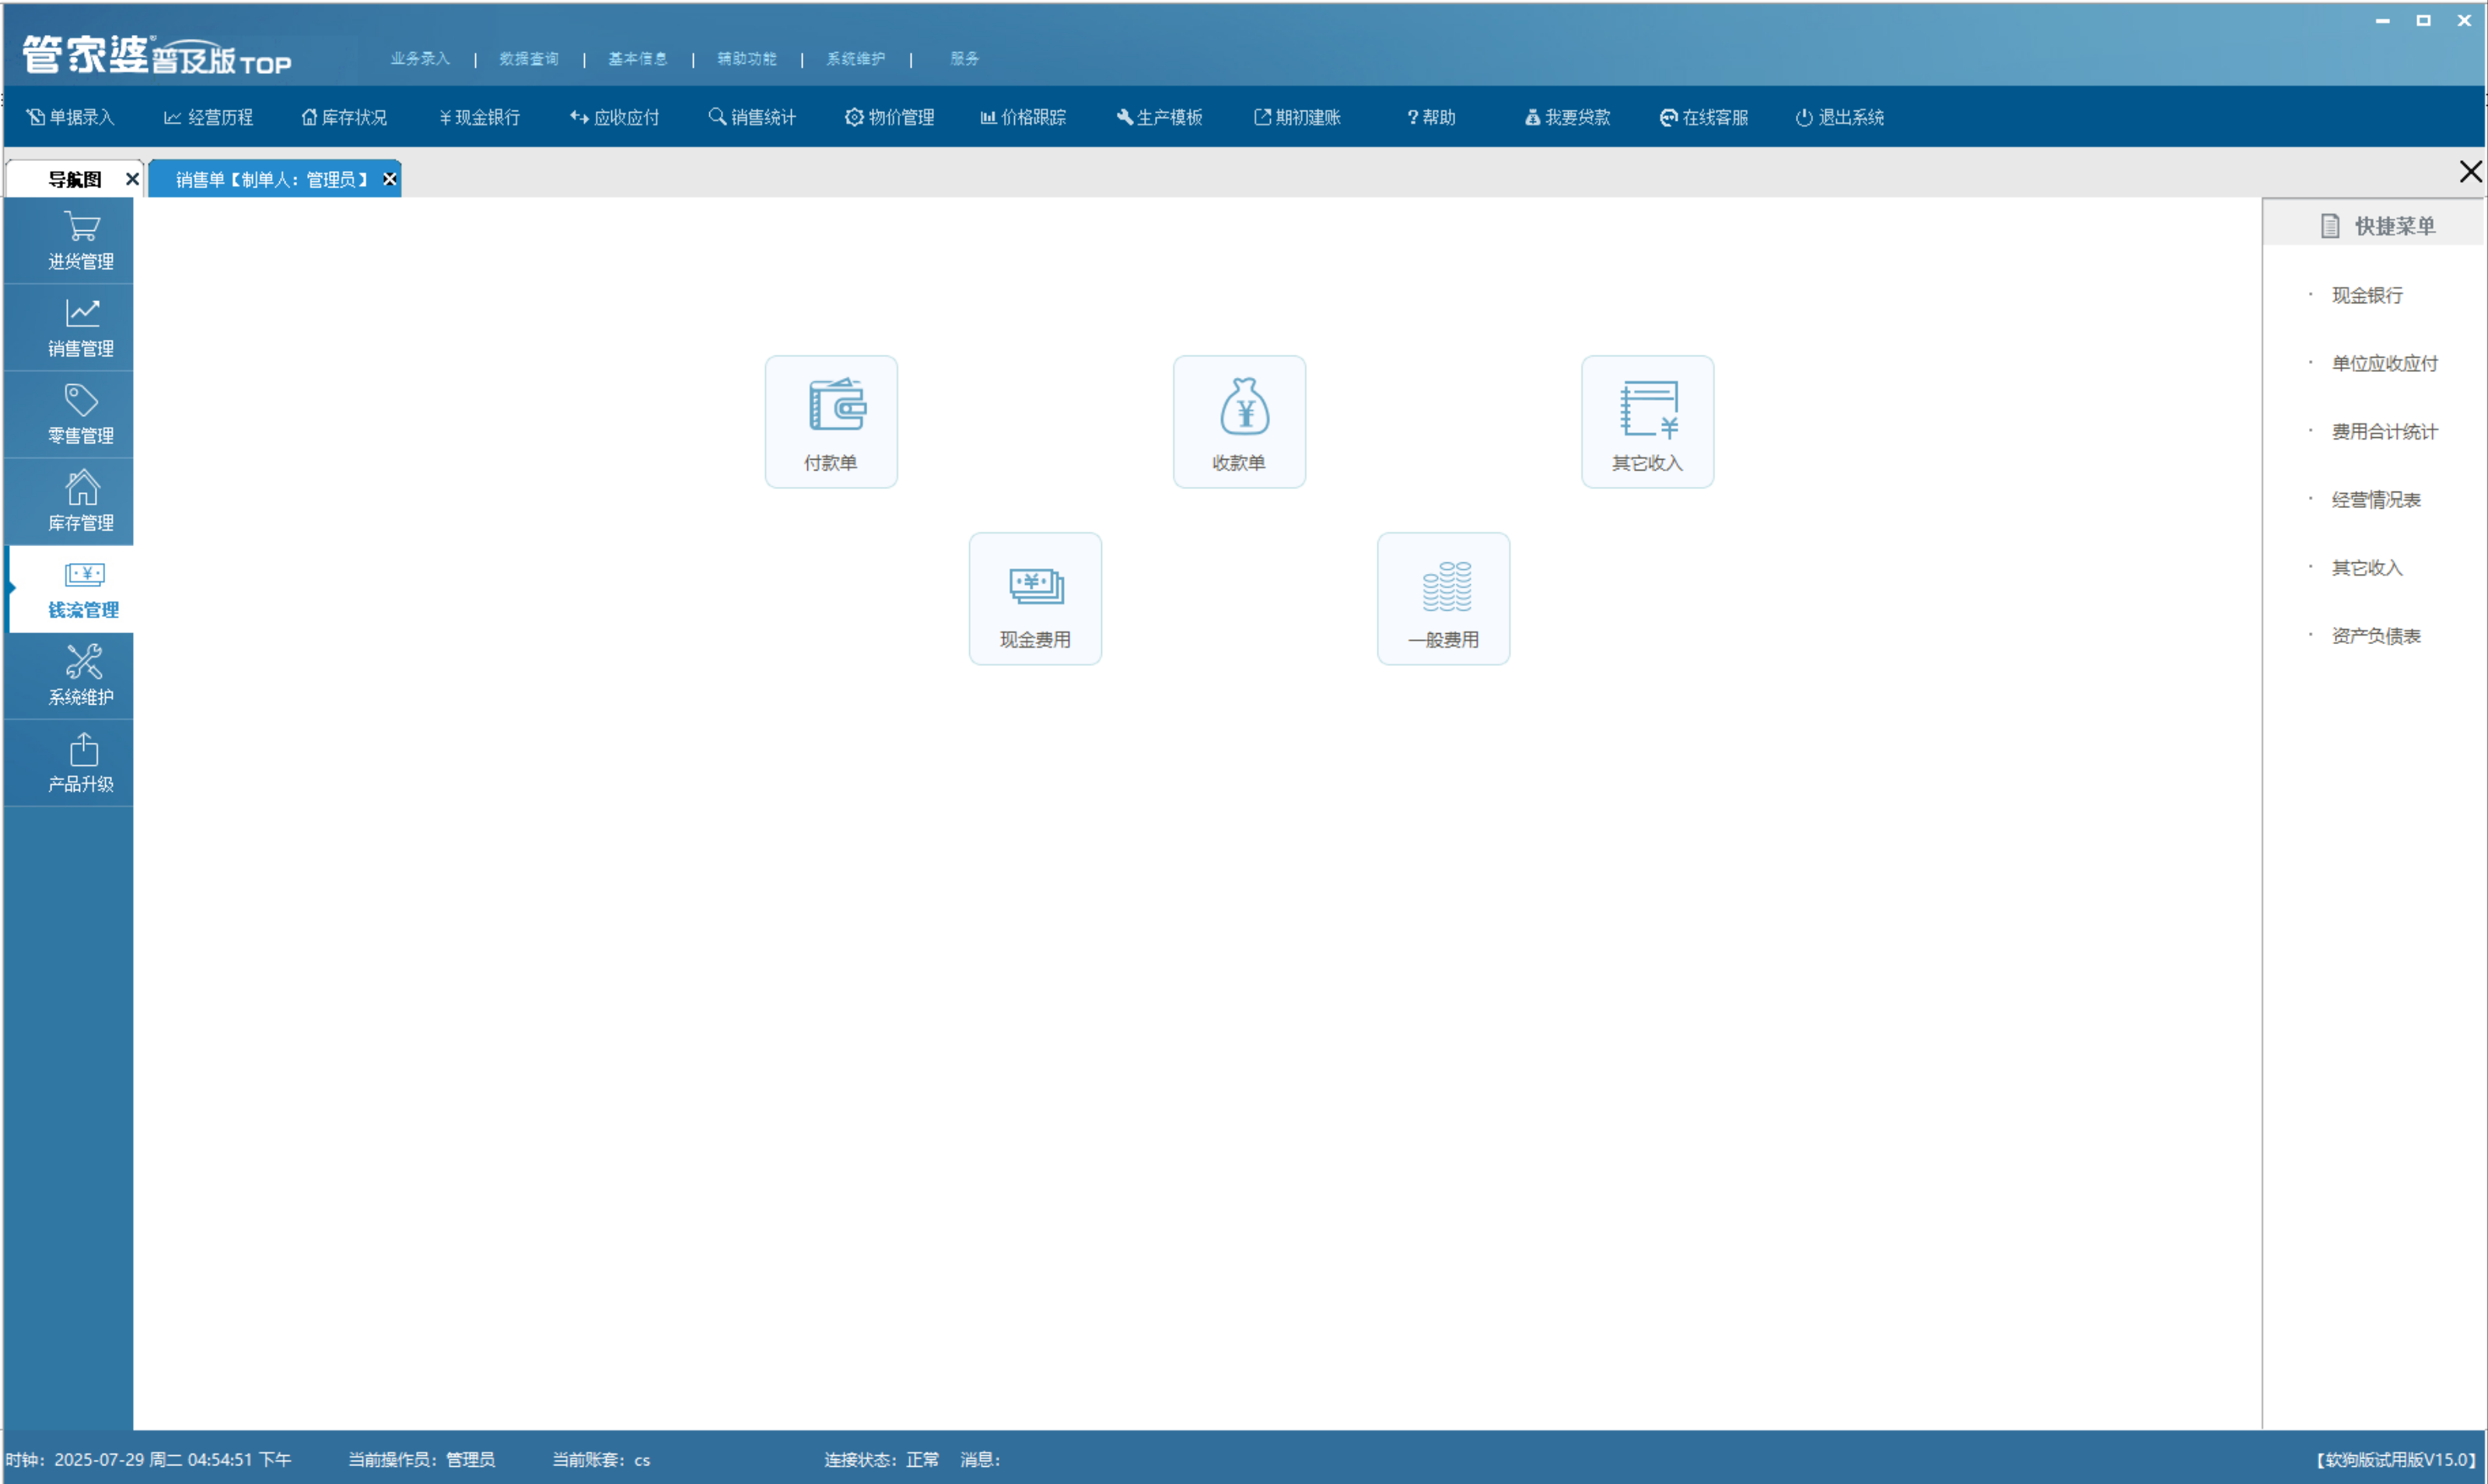Click the 退出系统 toolbar button

pyautogui.click(x=1839, y=117)
